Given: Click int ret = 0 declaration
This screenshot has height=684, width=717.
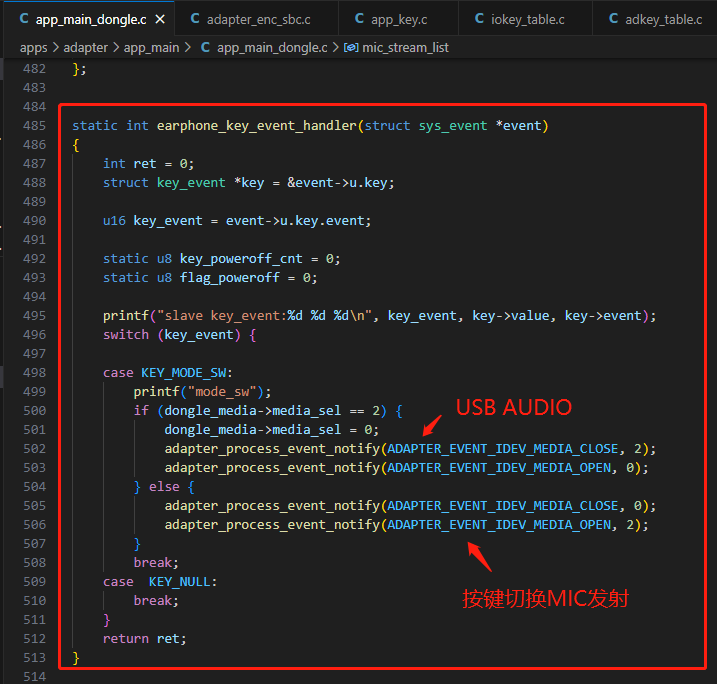Looking at the screenshot, I should point(149,164).
